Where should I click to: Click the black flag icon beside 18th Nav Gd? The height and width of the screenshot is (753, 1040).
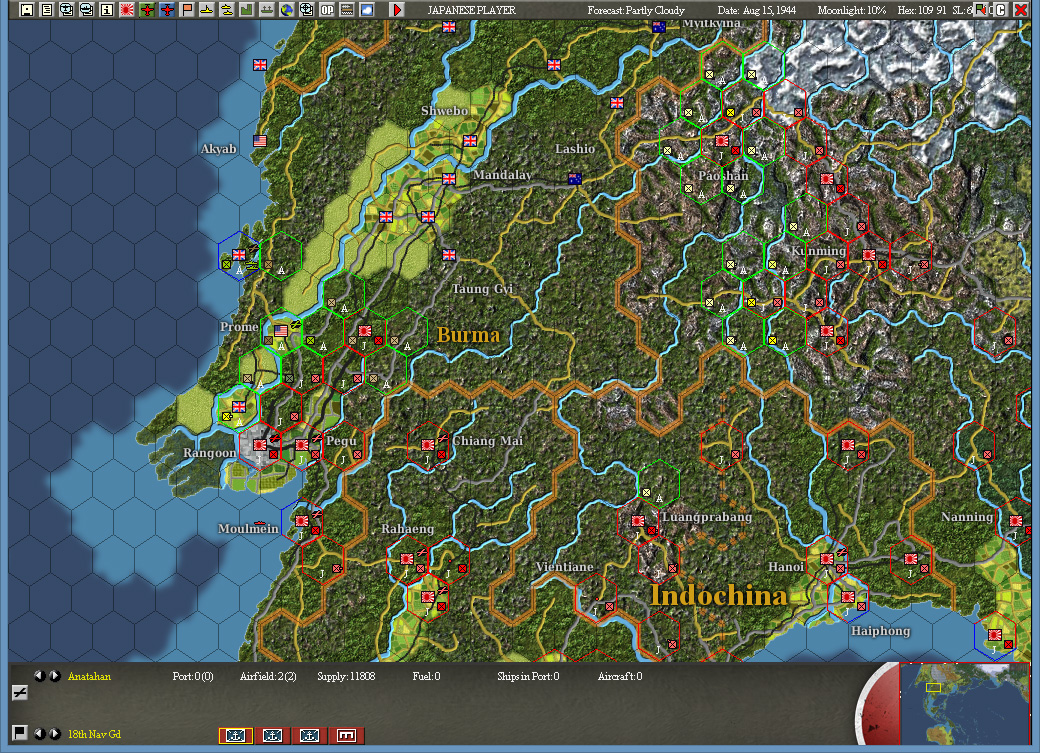20,732
